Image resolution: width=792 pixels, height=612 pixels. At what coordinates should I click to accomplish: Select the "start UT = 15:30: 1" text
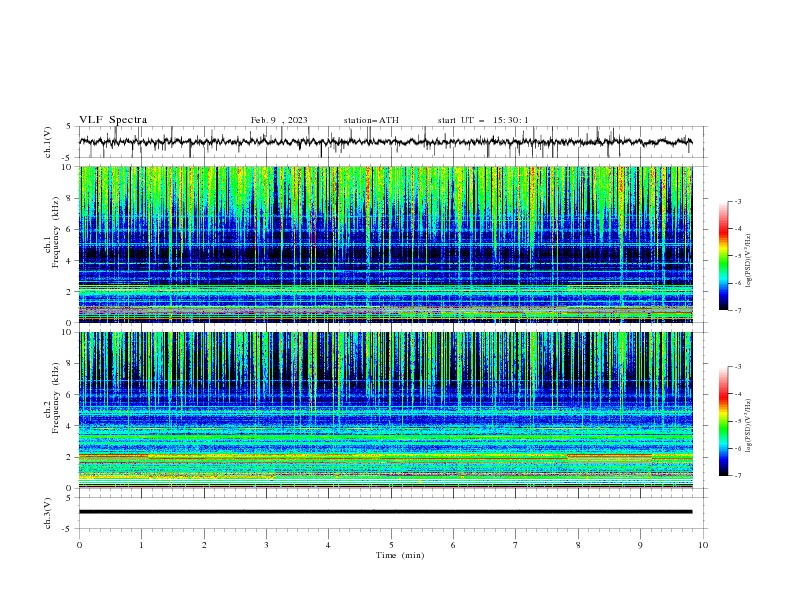[483, 120]
